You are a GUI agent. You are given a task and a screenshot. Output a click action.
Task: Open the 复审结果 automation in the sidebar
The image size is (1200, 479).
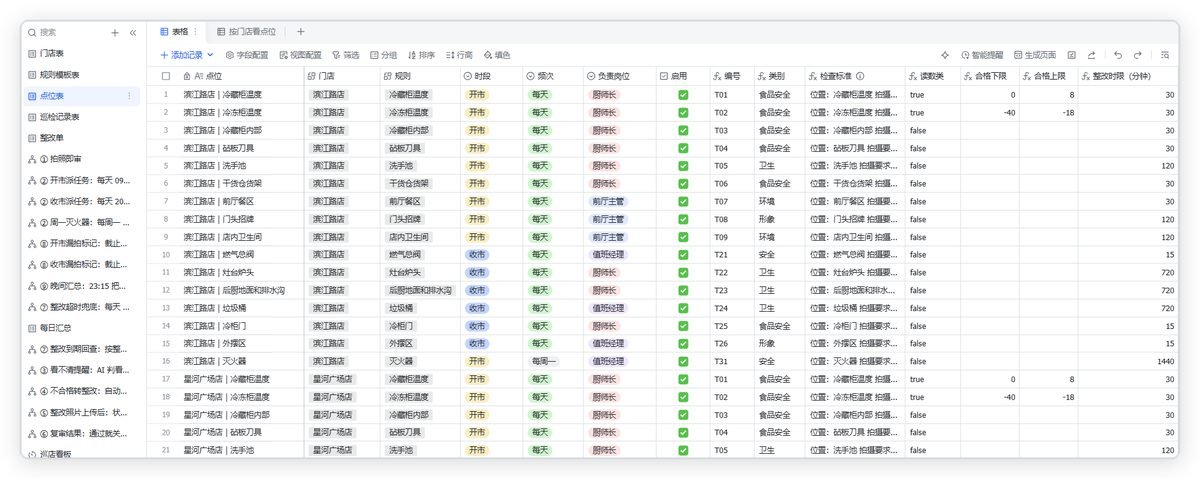[x=80, y=432]
